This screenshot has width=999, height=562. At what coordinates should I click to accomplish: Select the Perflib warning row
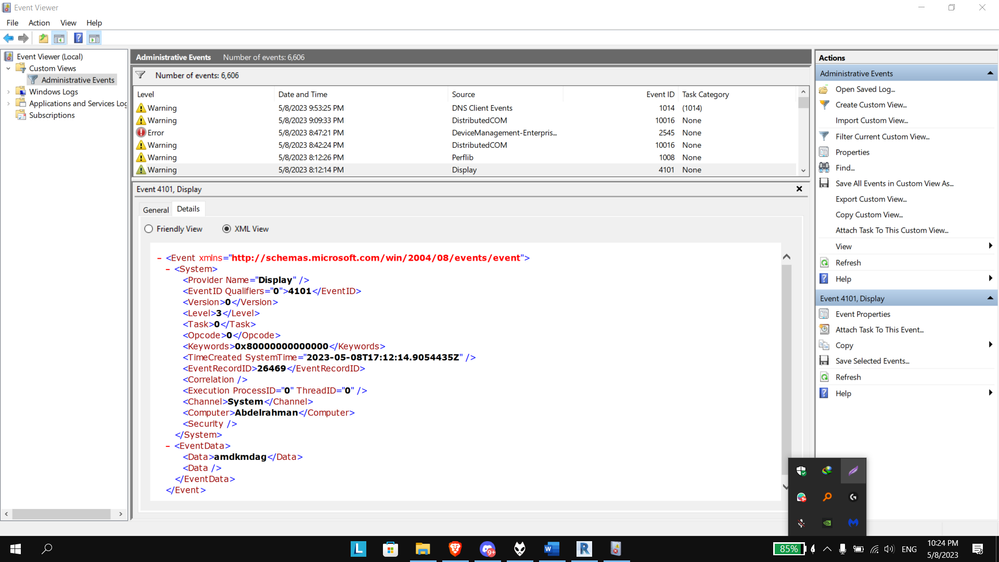[465, 157]
